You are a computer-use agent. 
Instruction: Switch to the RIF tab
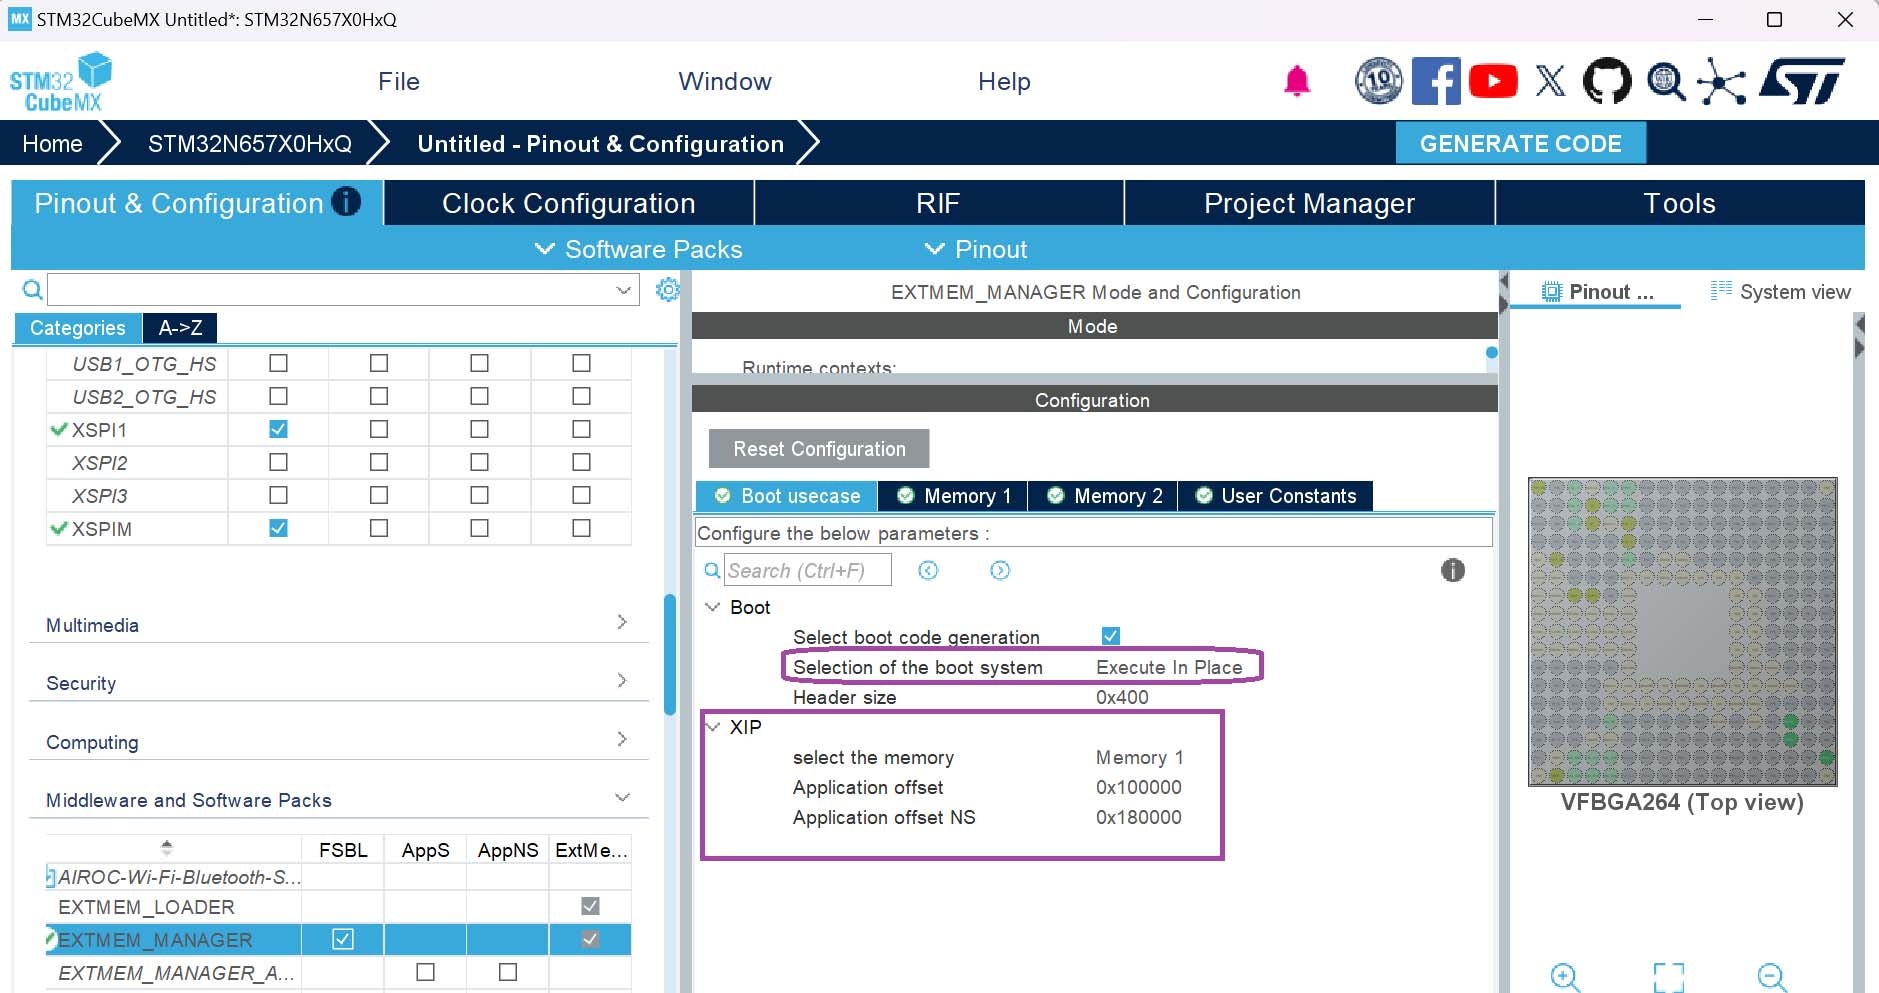939,203
